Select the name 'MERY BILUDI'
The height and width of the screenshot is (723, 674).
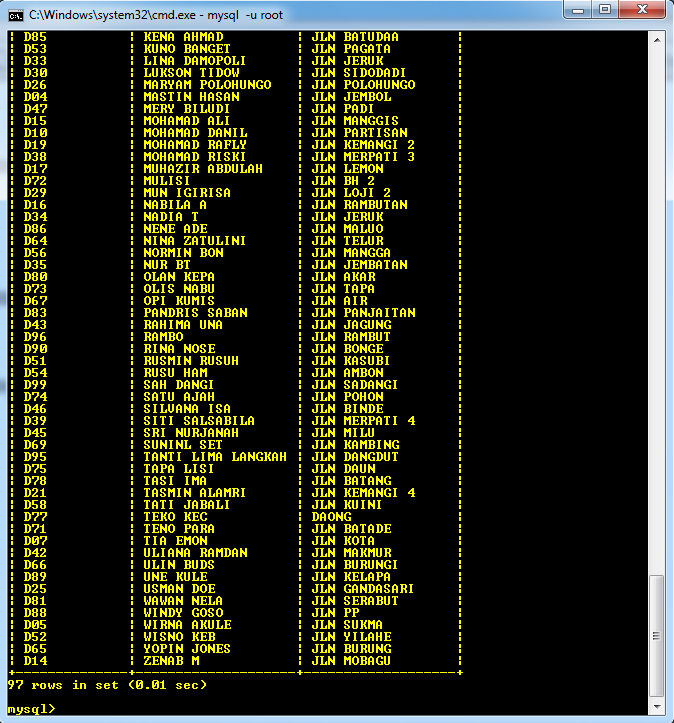[x=187, y=109]
